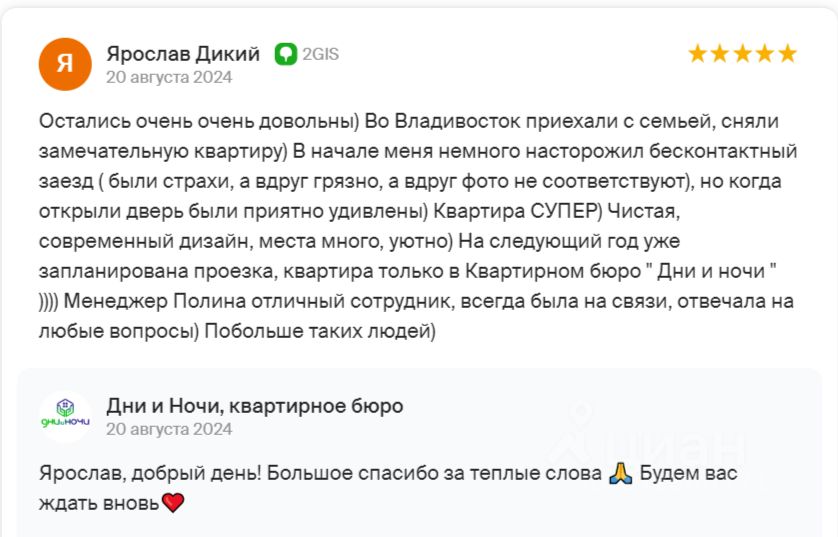Click the words Менеджер Полина in review

click(155, 301)
